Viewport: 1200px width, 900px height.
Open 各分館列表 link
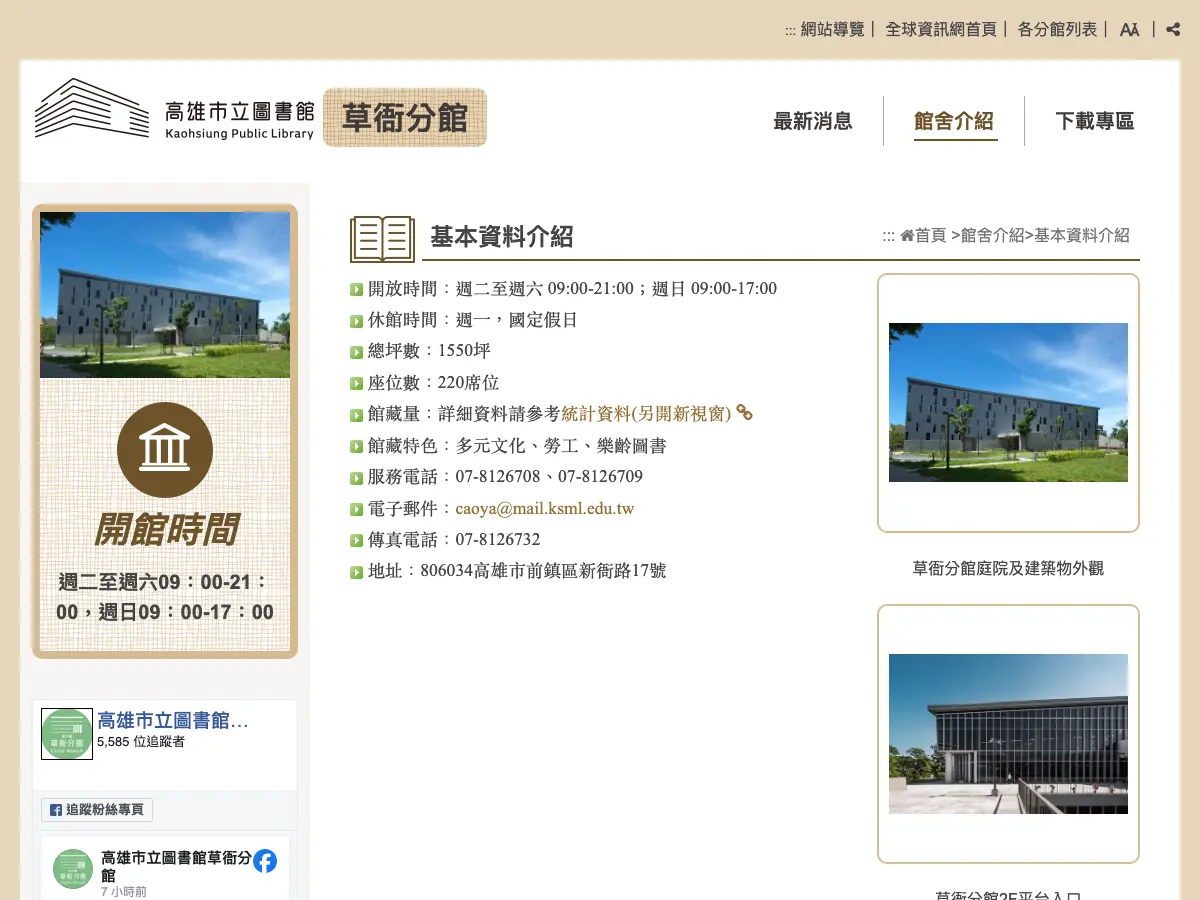(1057, 30)
